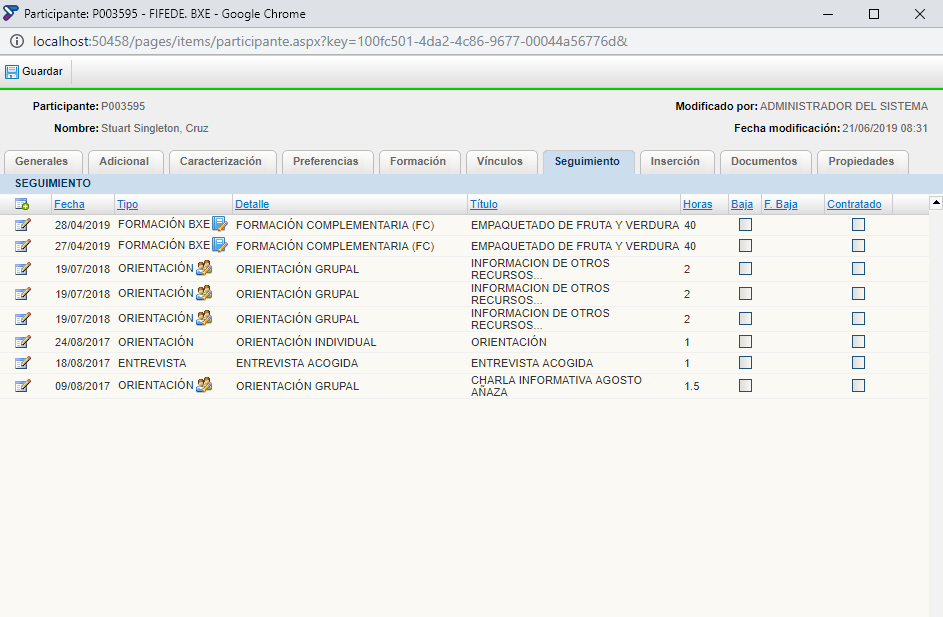Image resolution: width=943 pixels, height=617 pixels.
Task: Click the page info icon in address bar
Action: (x=17, y=41)
